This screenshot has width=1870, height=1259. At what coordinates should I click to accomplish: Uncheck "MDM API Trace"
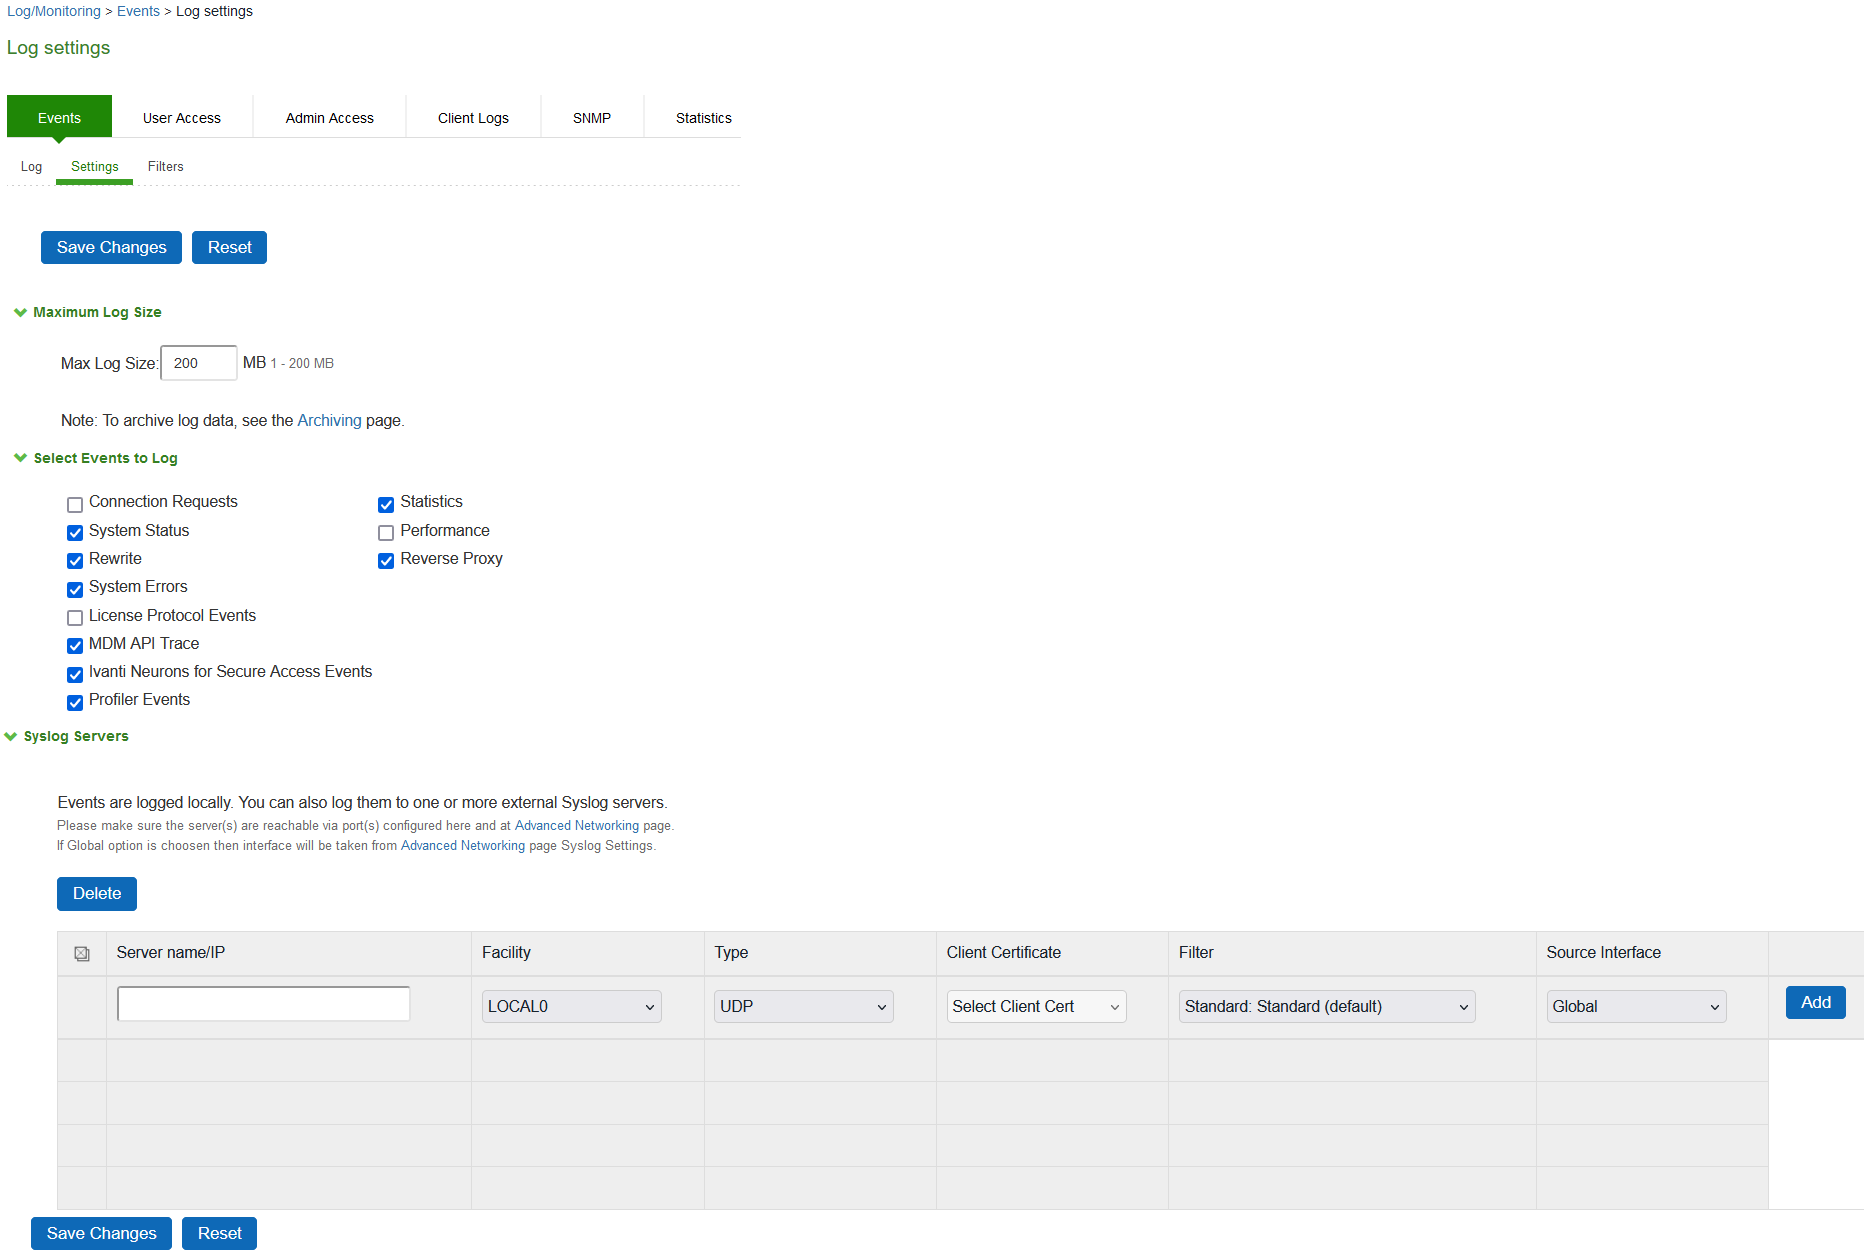(x=75, y=645)
